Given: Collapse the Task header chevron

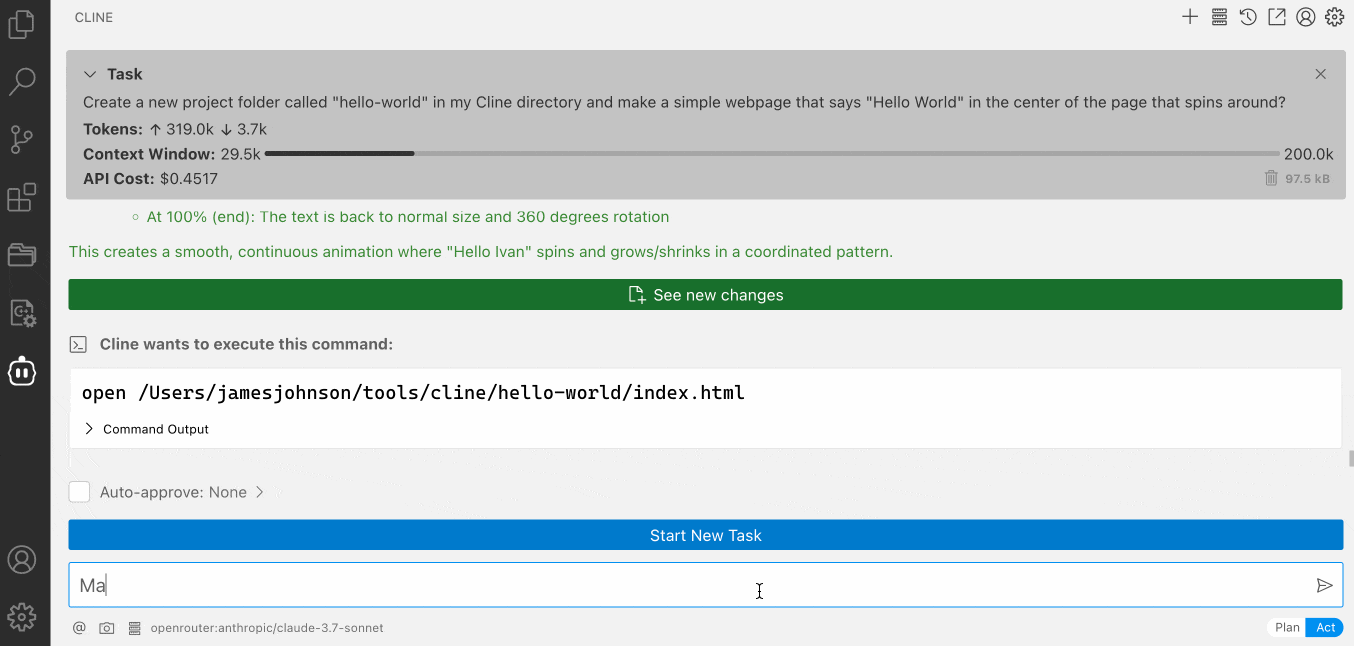Looking at the screenshot, I should [x=90, y=74].
